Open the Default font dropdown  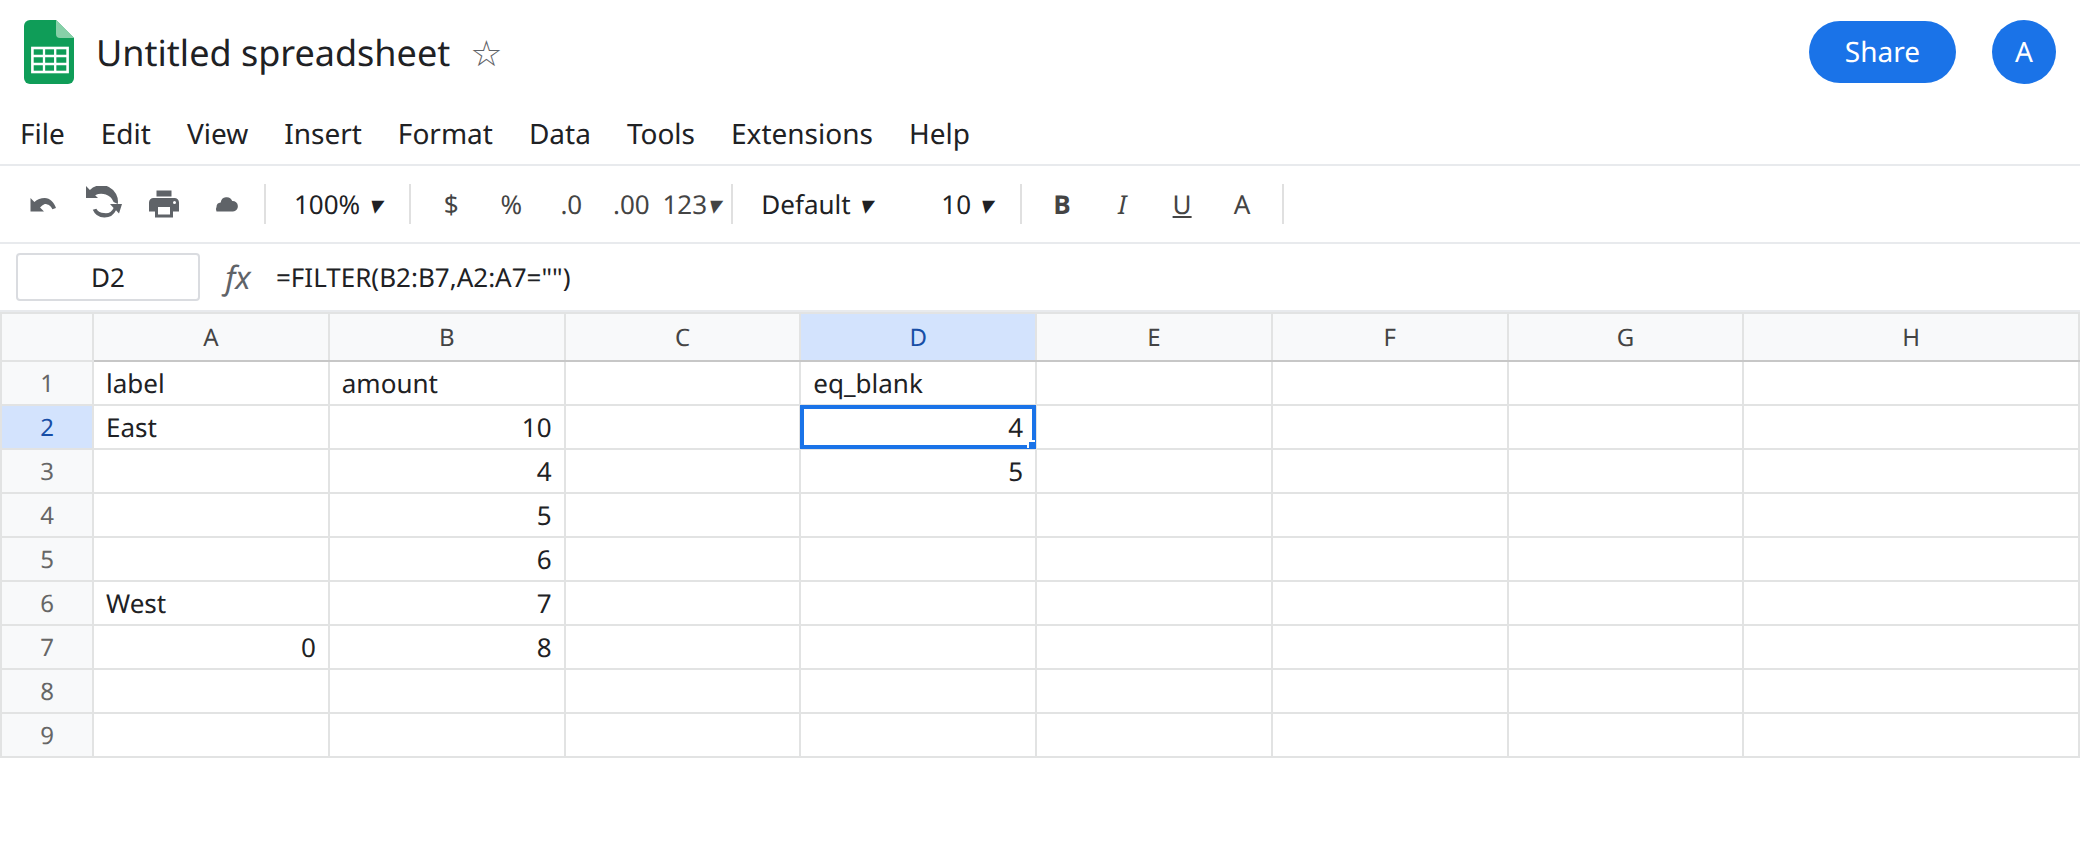(x=818, y=205)
